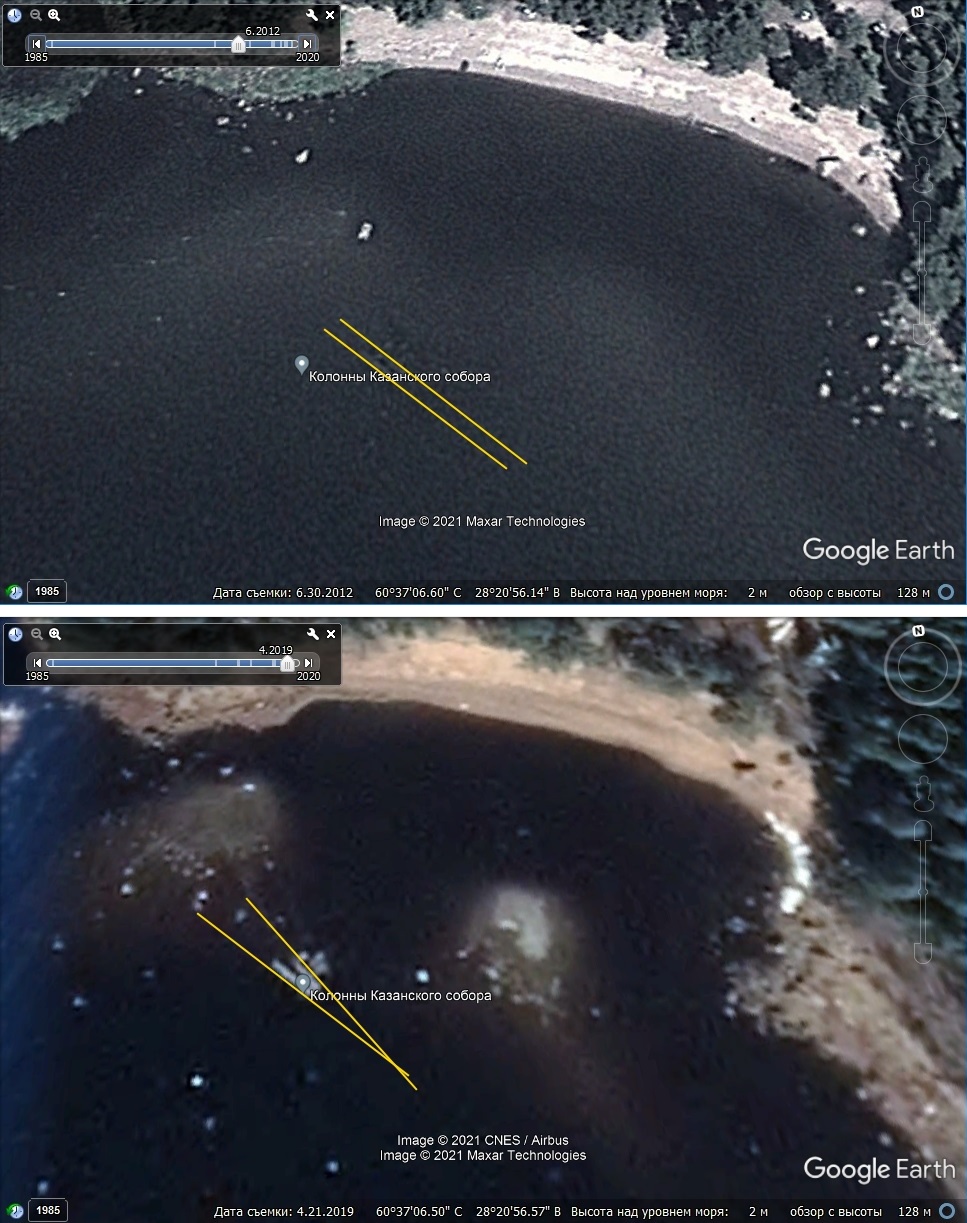Click the status bar clock icon in 2012 view

click(15, 592)
